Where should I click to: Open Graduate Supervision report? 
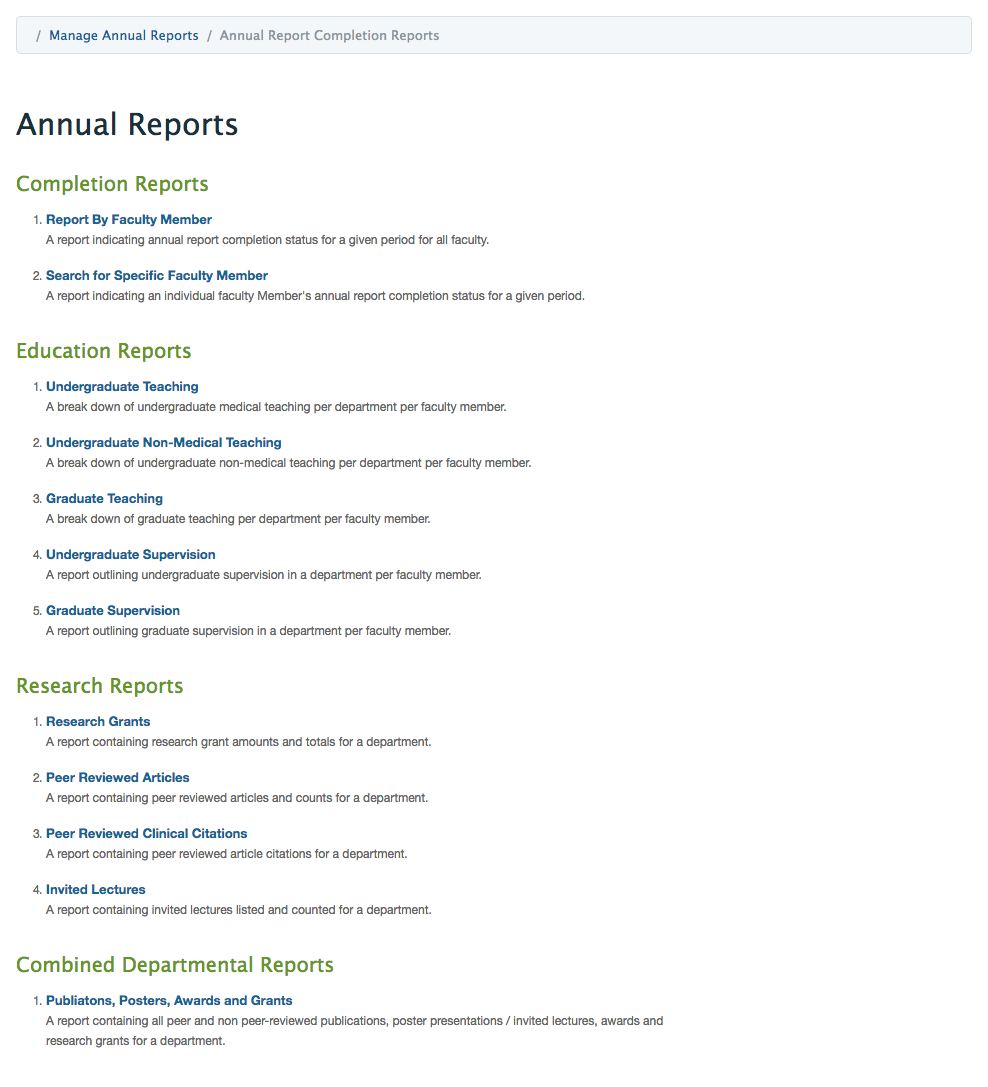[113, 611]
